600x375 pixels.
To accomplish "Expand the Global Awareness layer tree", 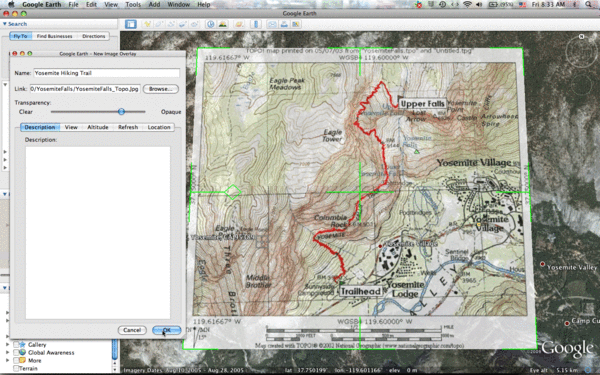I will (7, 352).
